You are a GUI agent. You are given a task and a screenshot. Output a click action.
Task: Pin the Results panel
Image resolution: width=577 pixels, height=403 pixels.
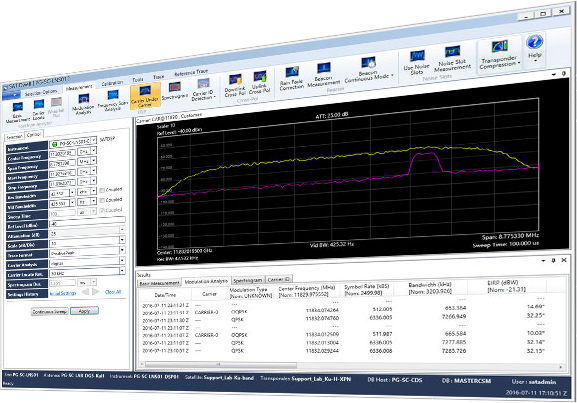(553, 260)
